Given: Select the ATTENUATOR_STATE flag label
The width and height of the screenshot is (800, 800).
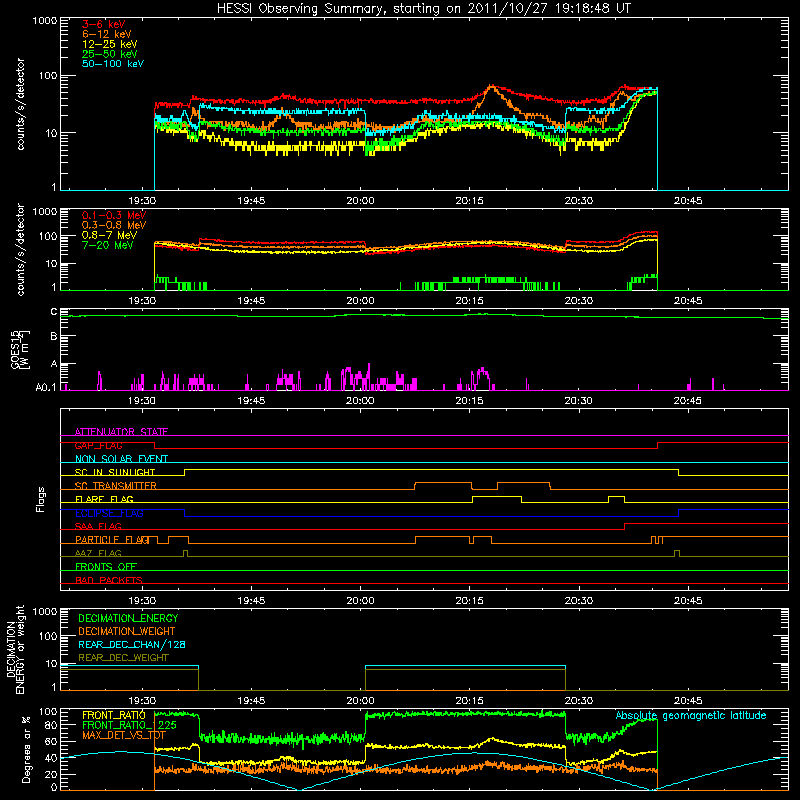Looking at the screenshot, I should click(x=121, y=432).
